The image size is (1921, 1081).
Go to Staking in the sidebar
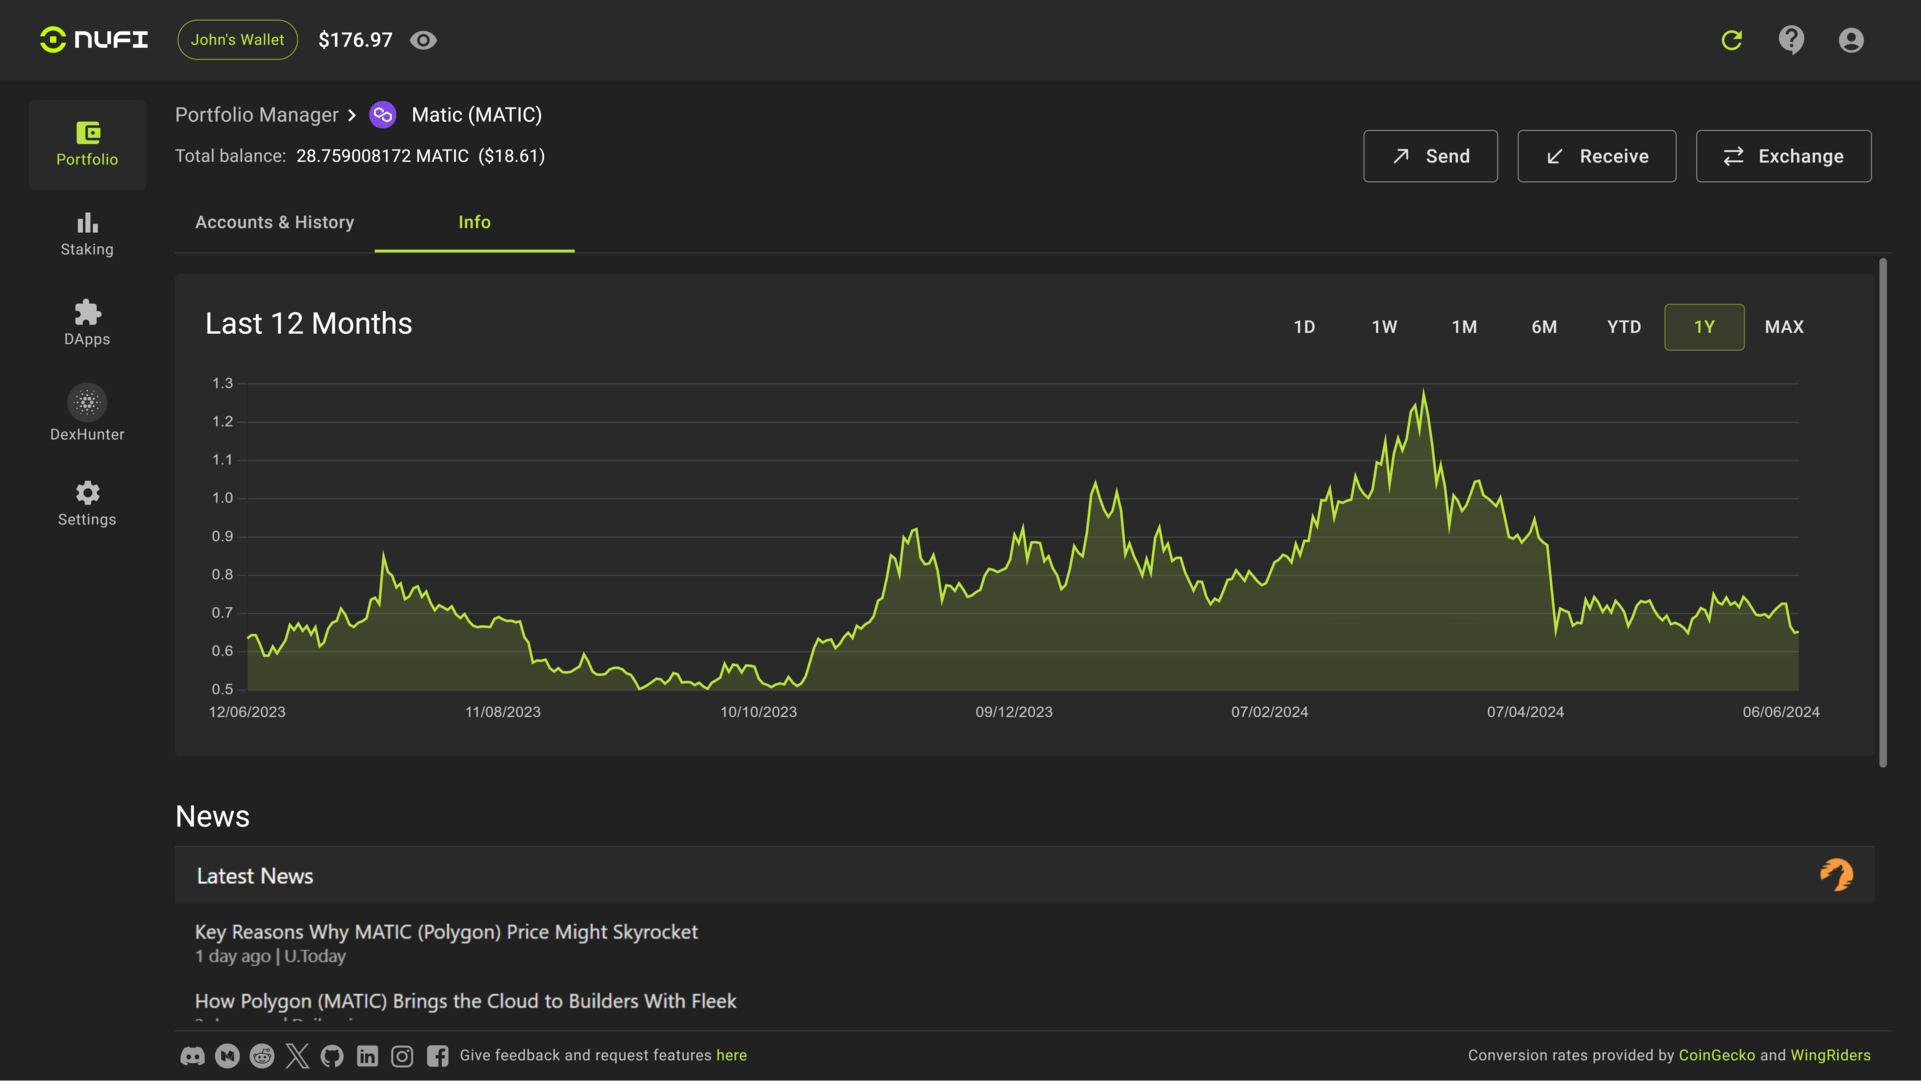pyautogui.click(x=87, y=234)
